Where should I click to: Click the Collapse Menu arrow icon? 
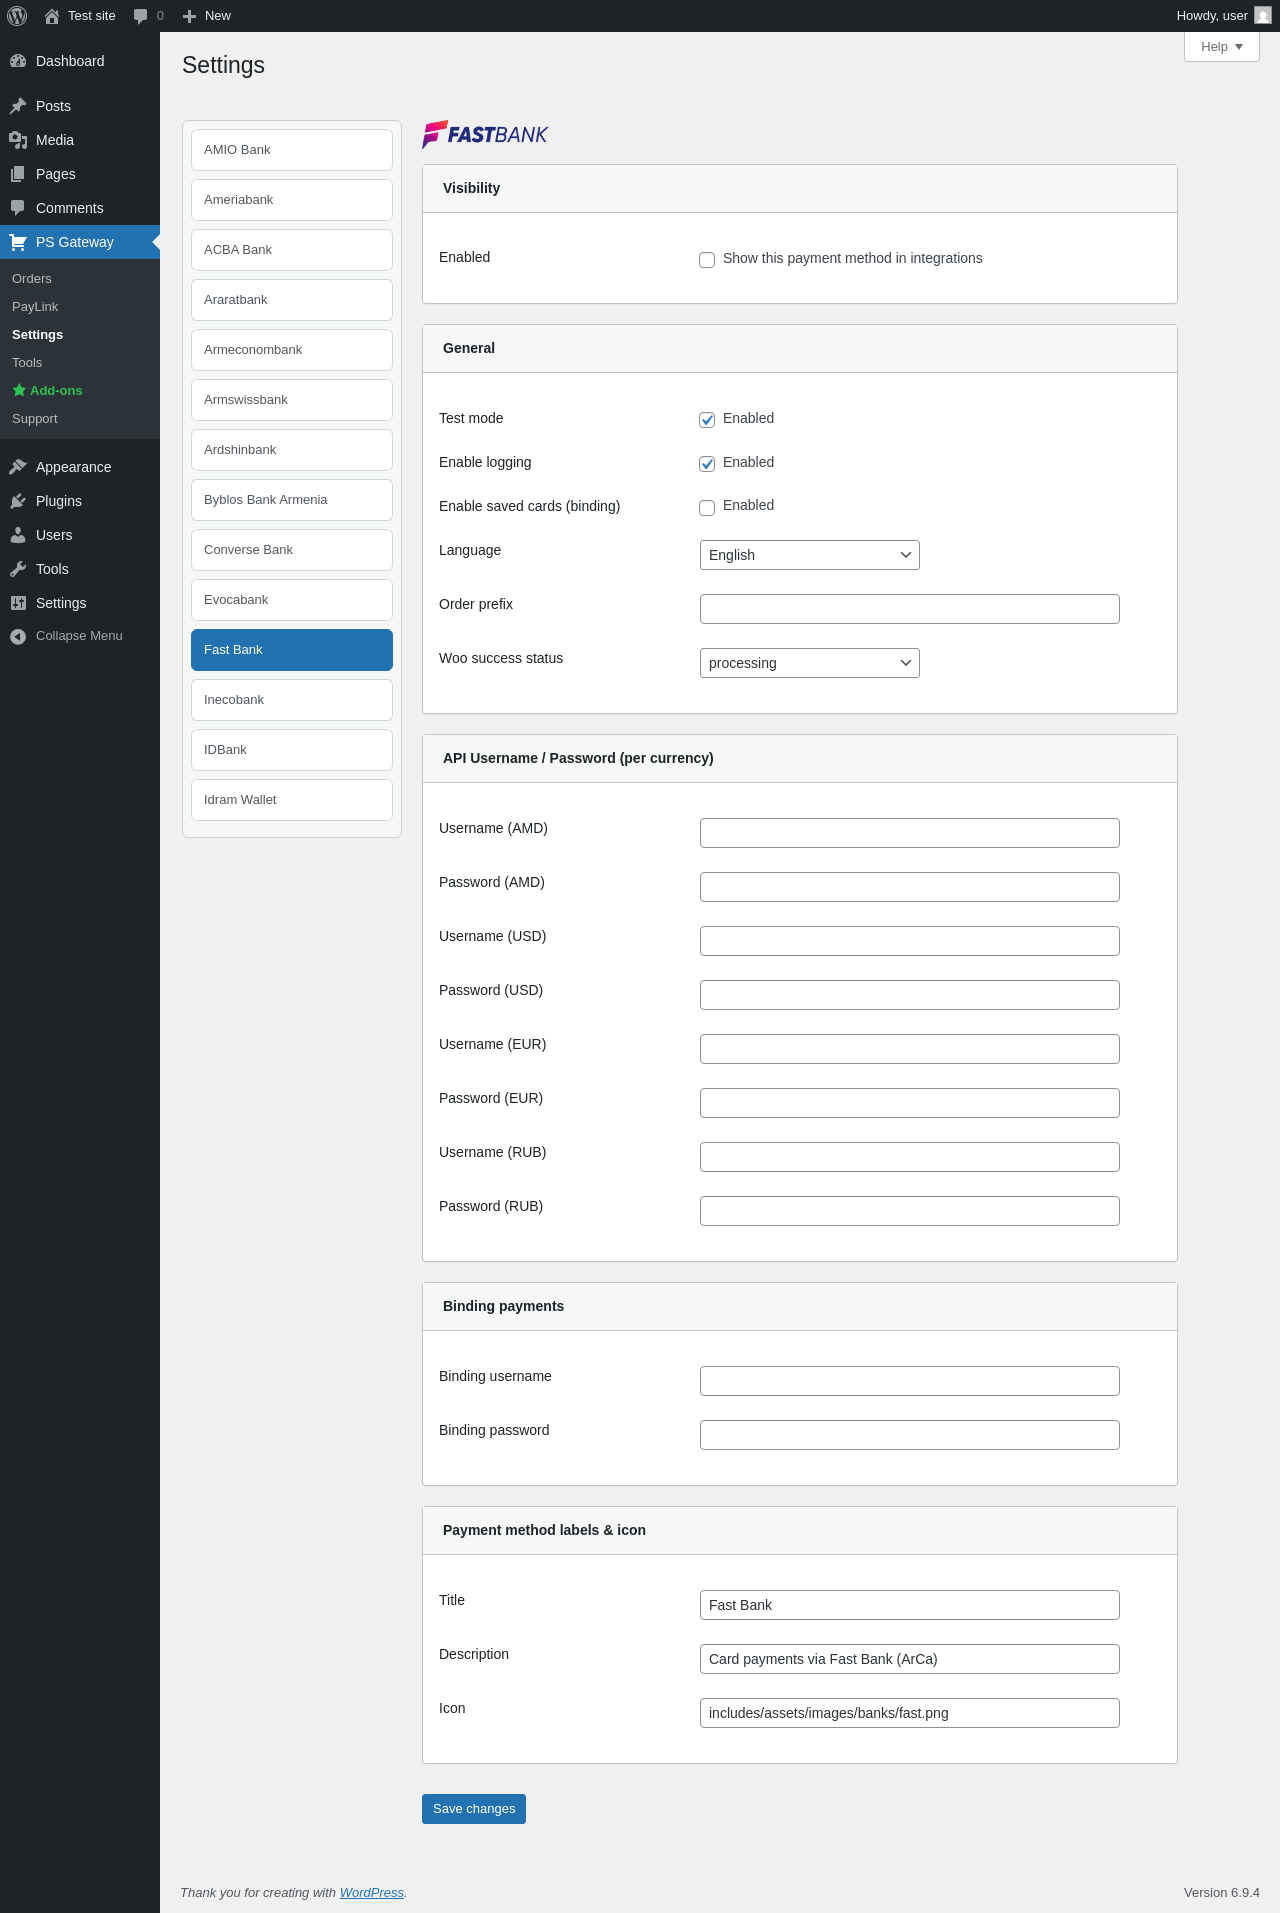click(x=18, y=636)
